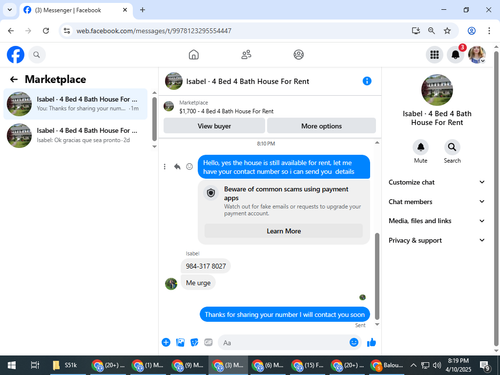500x375 pixels.
Task: Open the notifications bell with red badge
Action: pyautogui.click(x=456, y=55)
